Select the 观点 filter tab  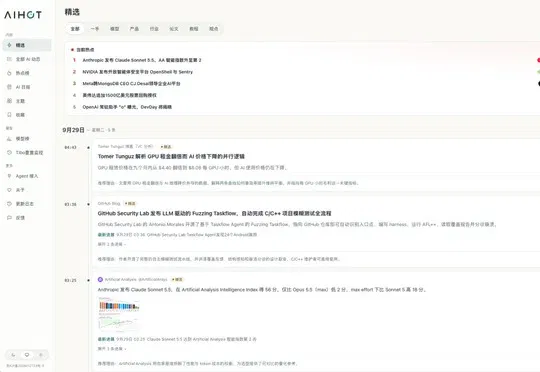214,29
